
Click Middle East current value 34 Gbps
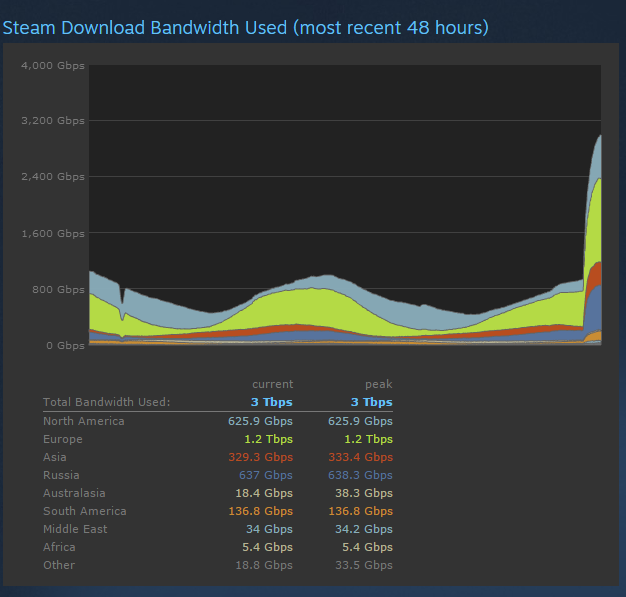point(269,529)
